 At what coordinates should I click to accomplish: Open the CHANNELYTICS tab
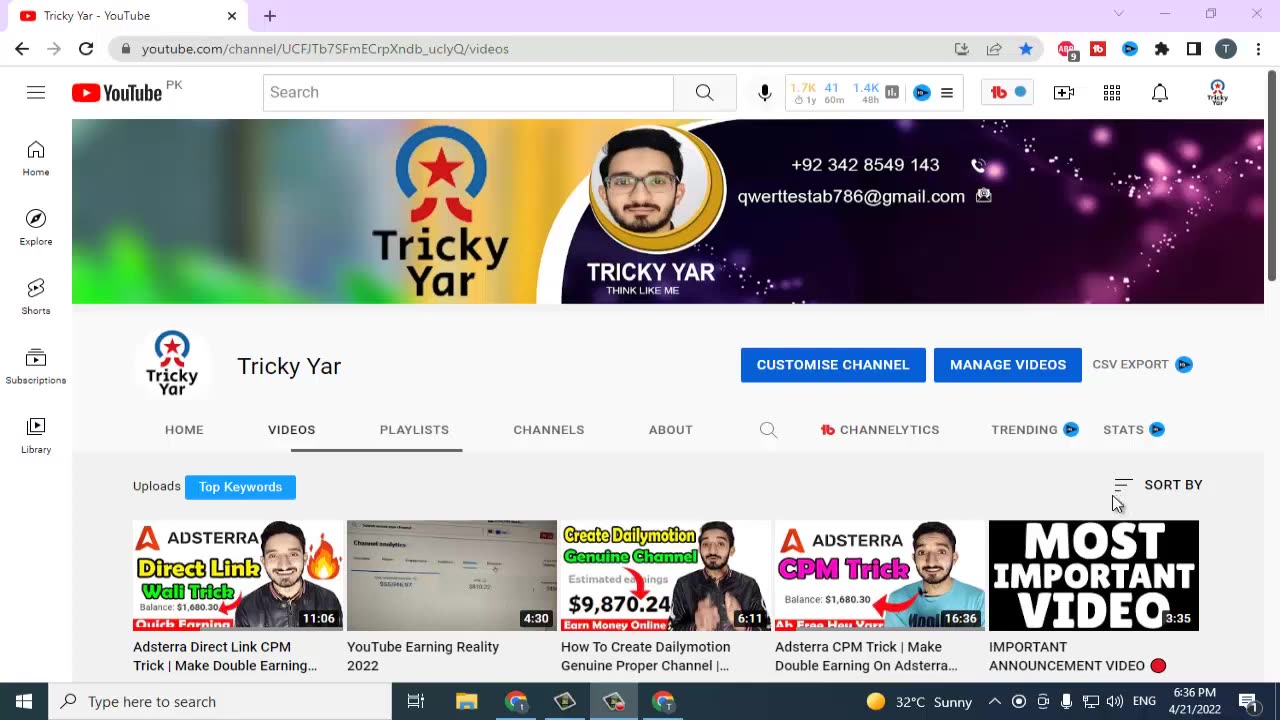[880, 430]
